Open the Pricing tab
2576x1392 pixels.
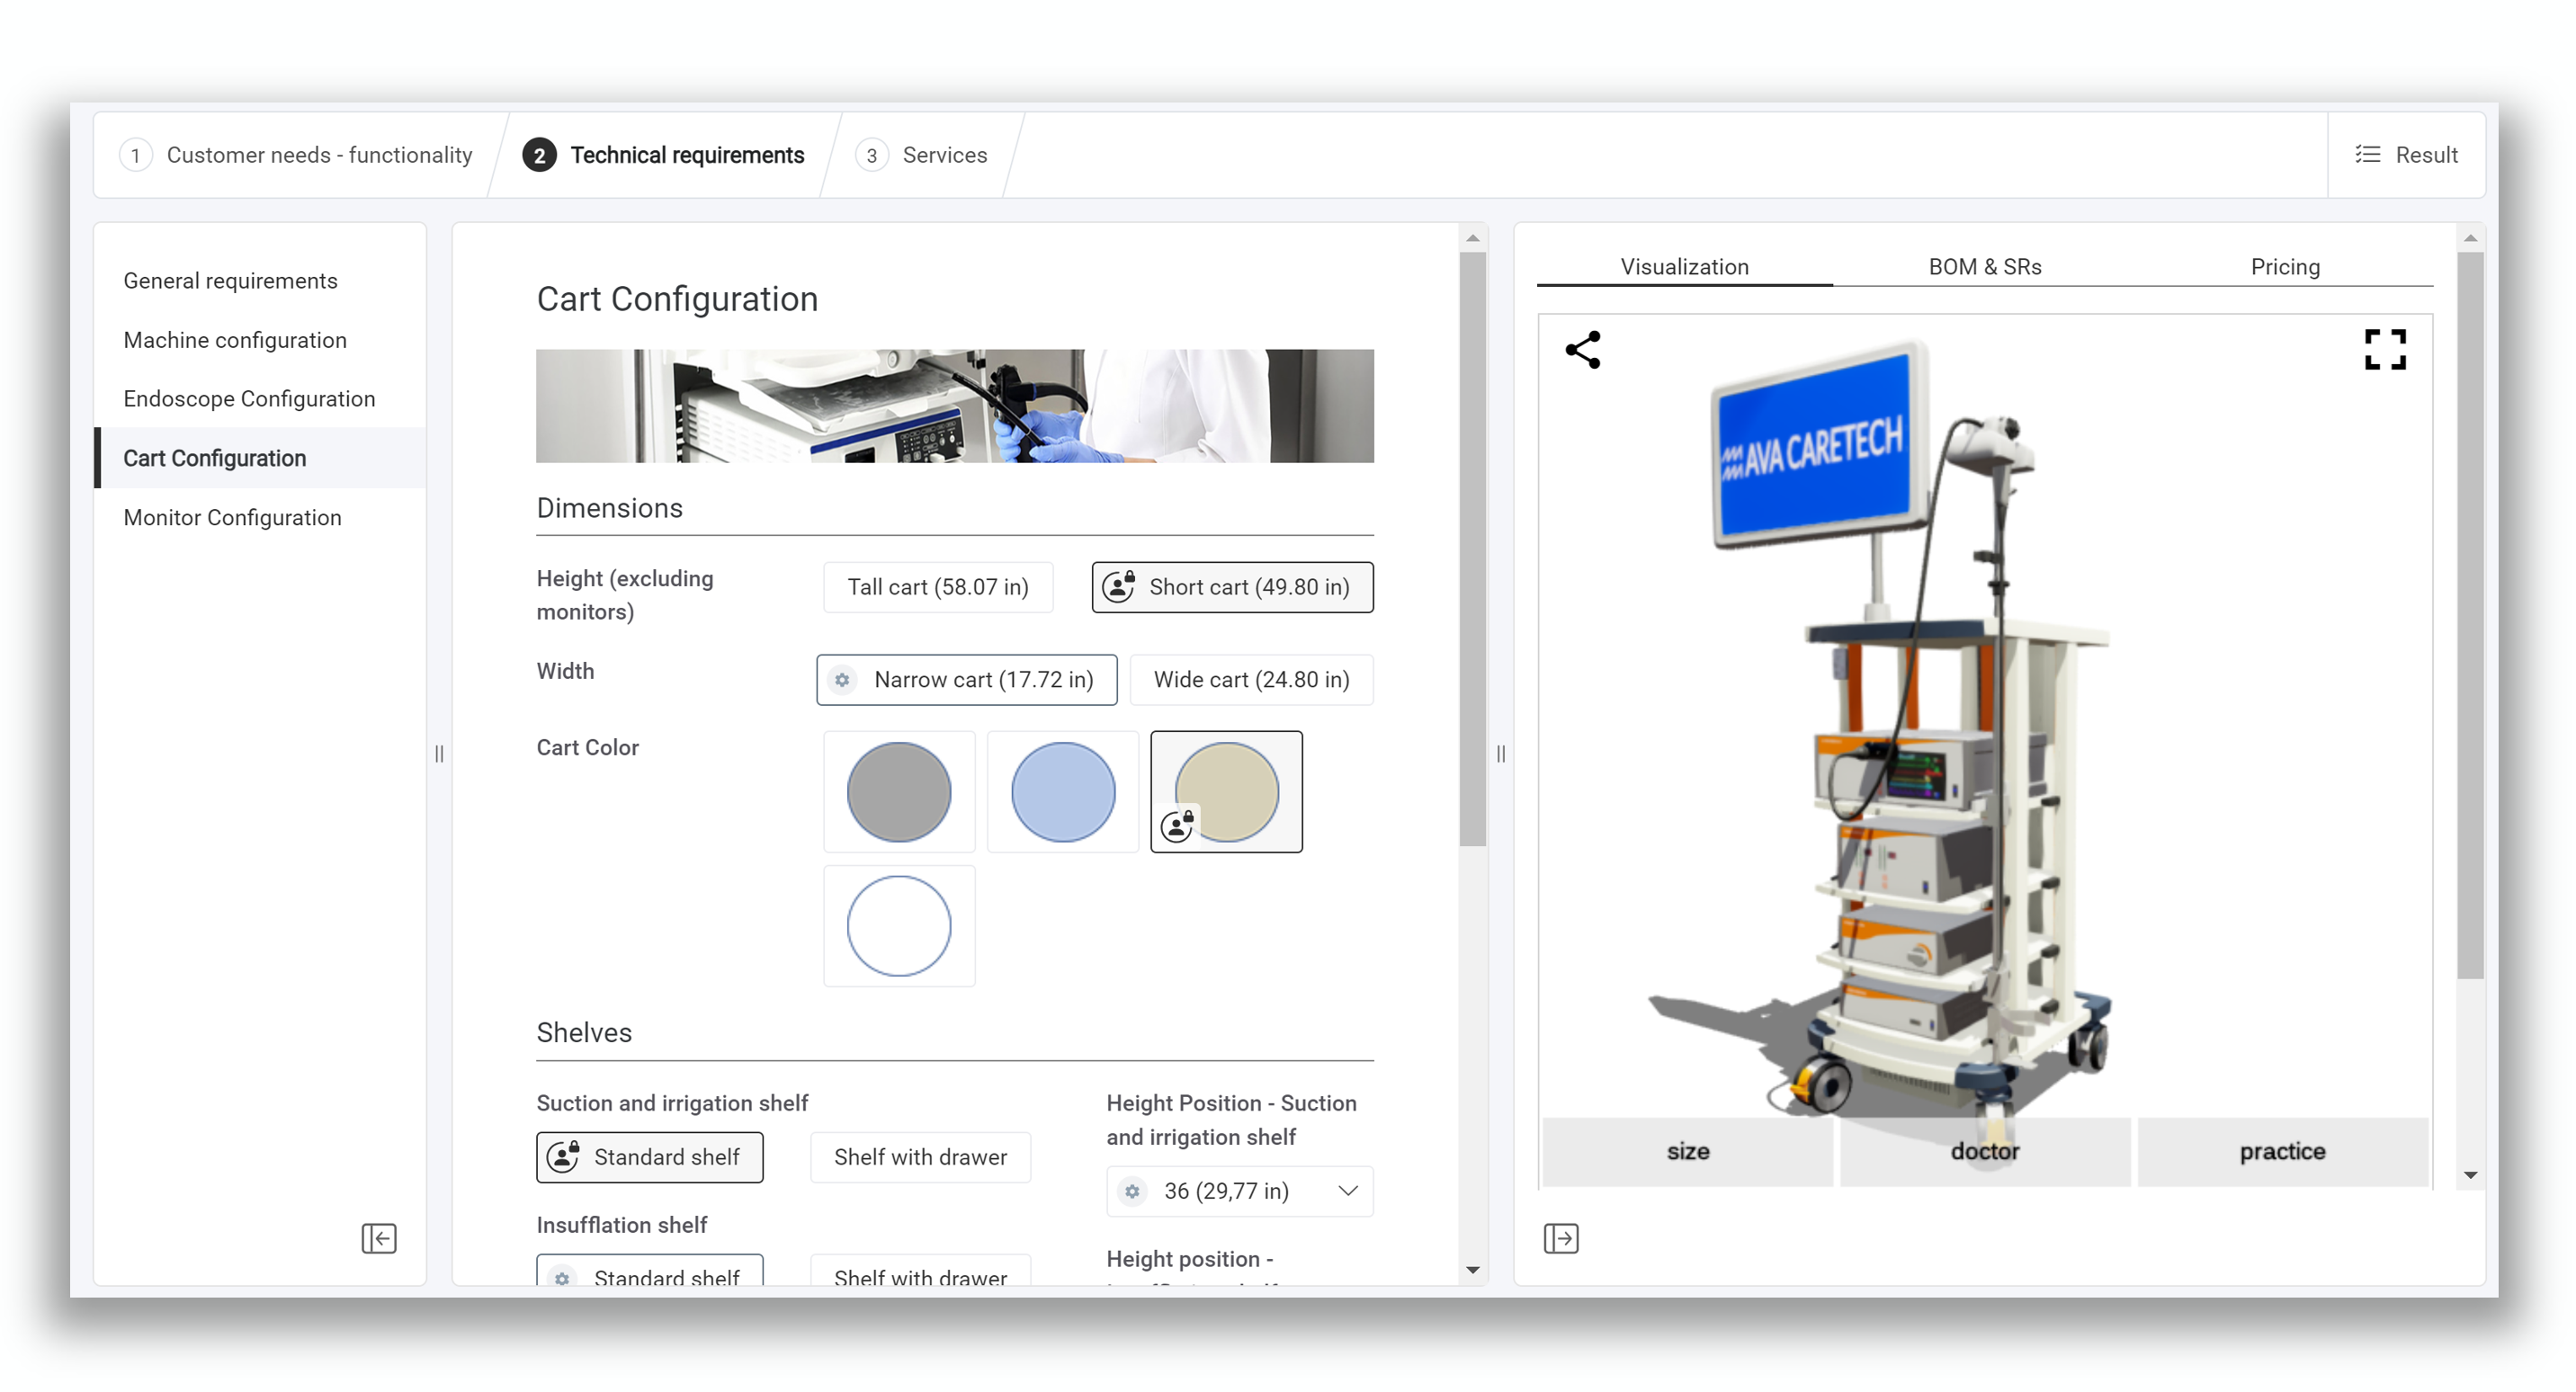pyautogui.click(x=2285, y=266)
